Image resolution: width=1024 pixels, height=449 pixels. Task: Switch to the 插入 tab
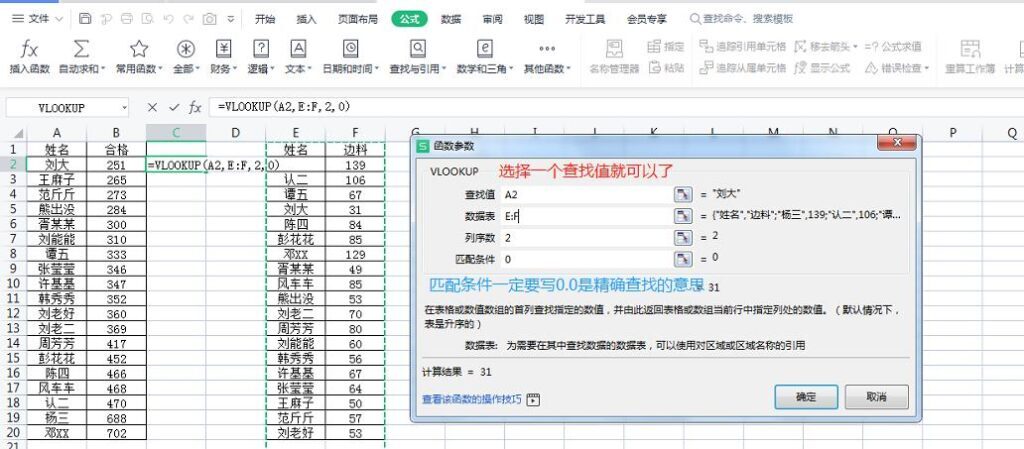click(x=306, y=19)
